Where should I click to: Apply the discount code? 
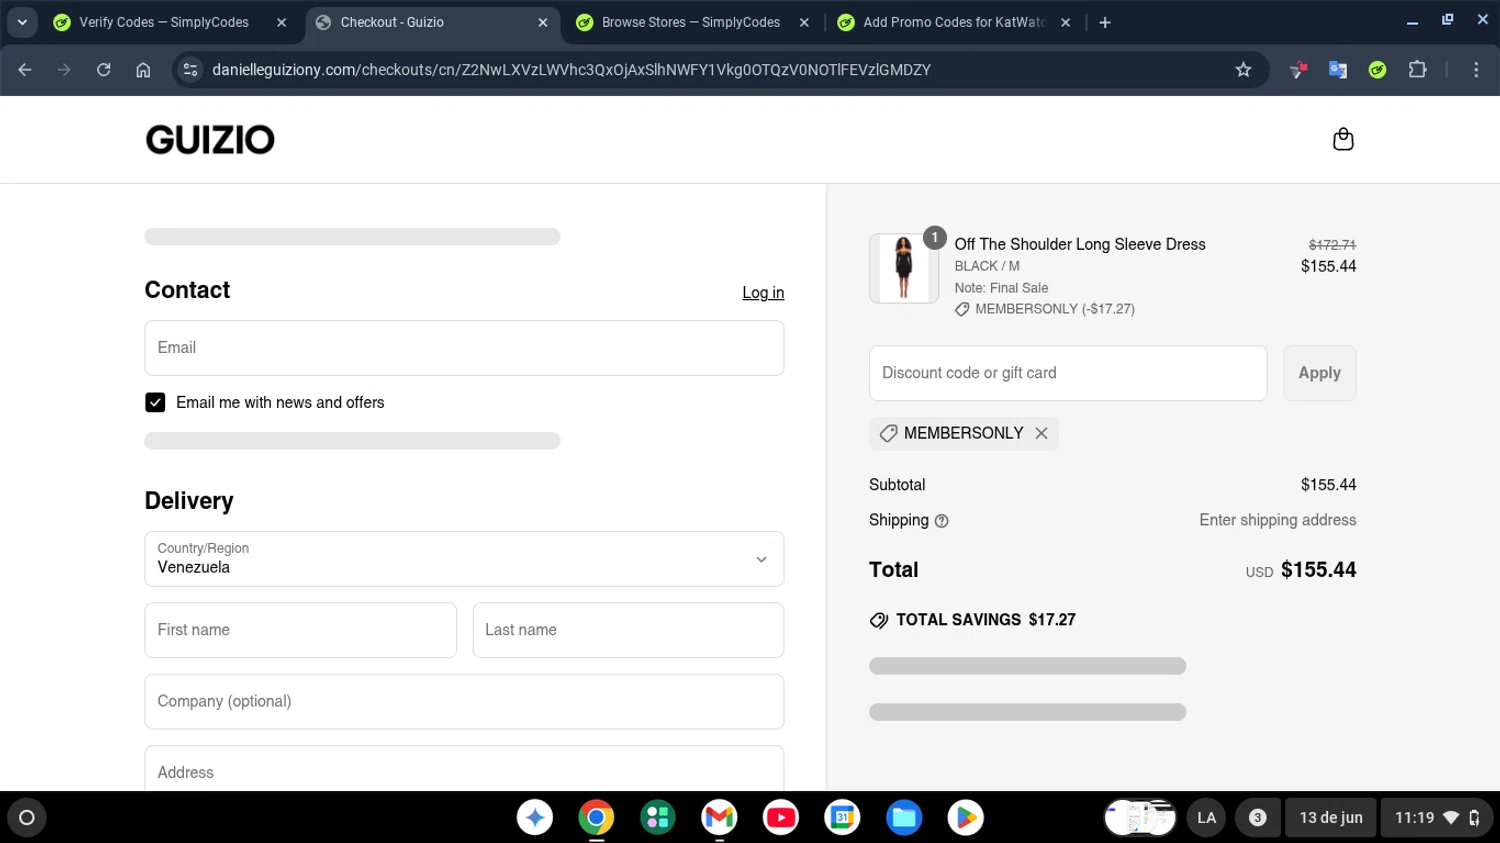[x=1319, y=373]
